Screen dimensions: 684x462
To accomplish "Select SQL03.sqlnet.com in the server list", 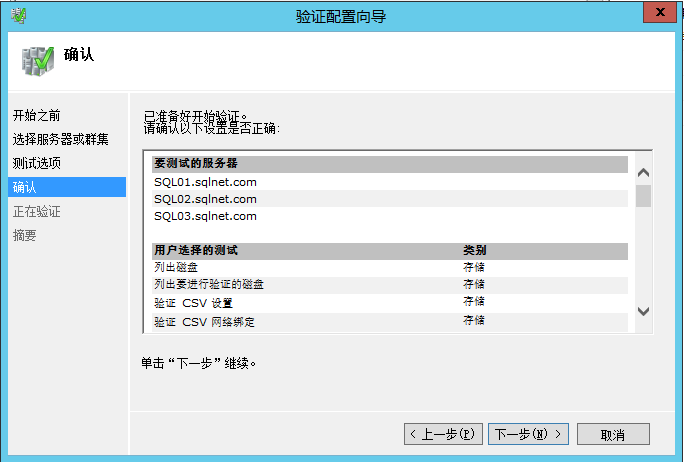I will 390,216.
